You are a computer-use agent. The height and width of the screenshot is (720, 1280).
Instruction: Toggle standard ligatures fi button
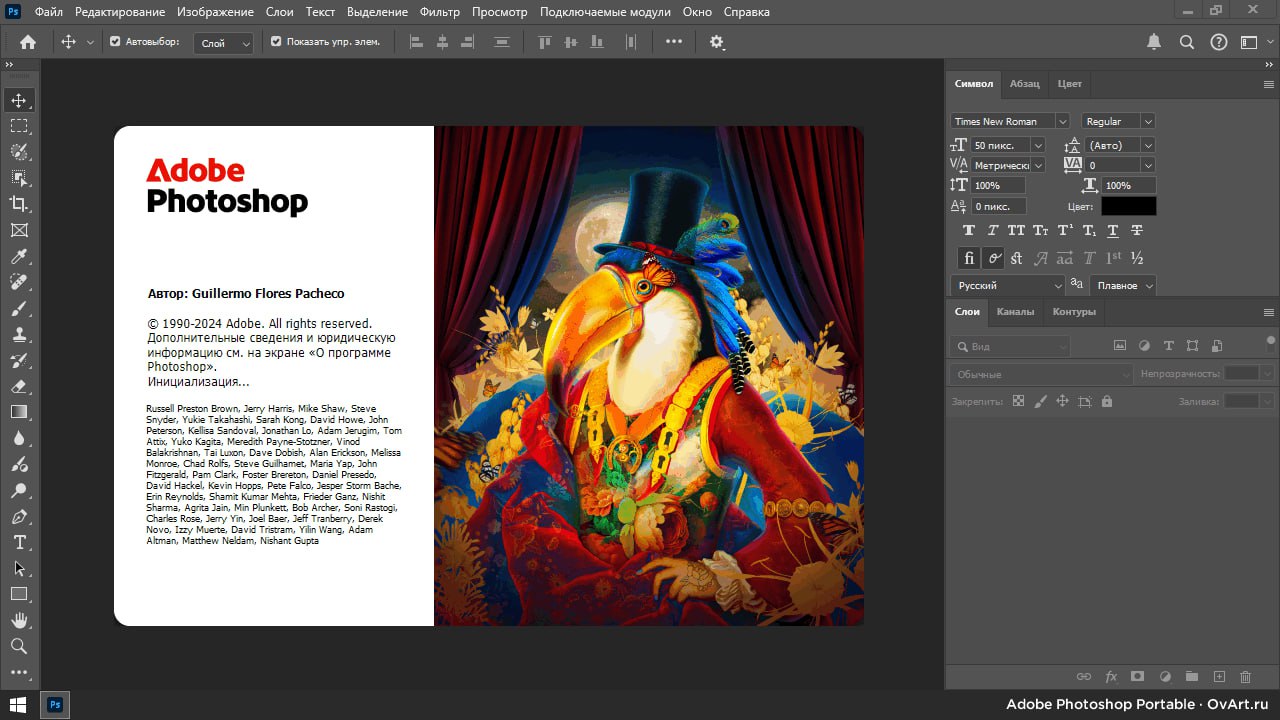tap(969, 258)
